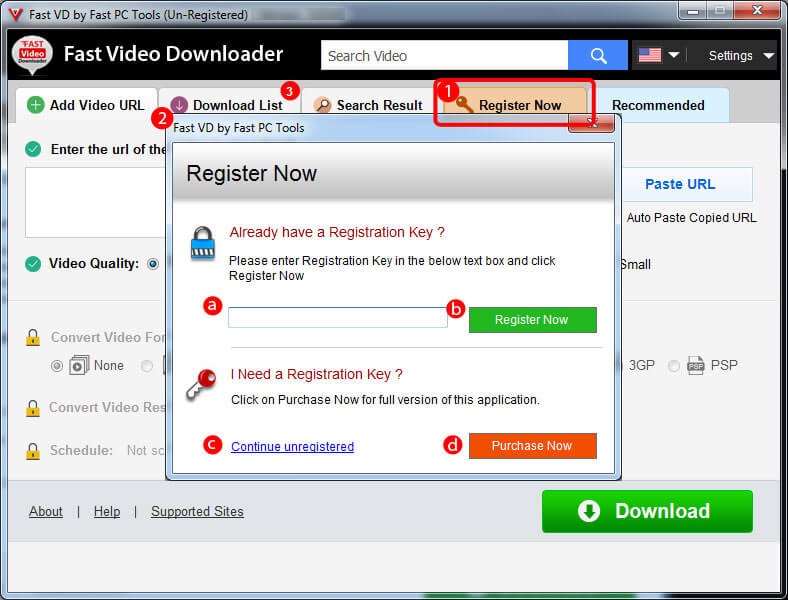Open the Search Result tab

point(368,105)
